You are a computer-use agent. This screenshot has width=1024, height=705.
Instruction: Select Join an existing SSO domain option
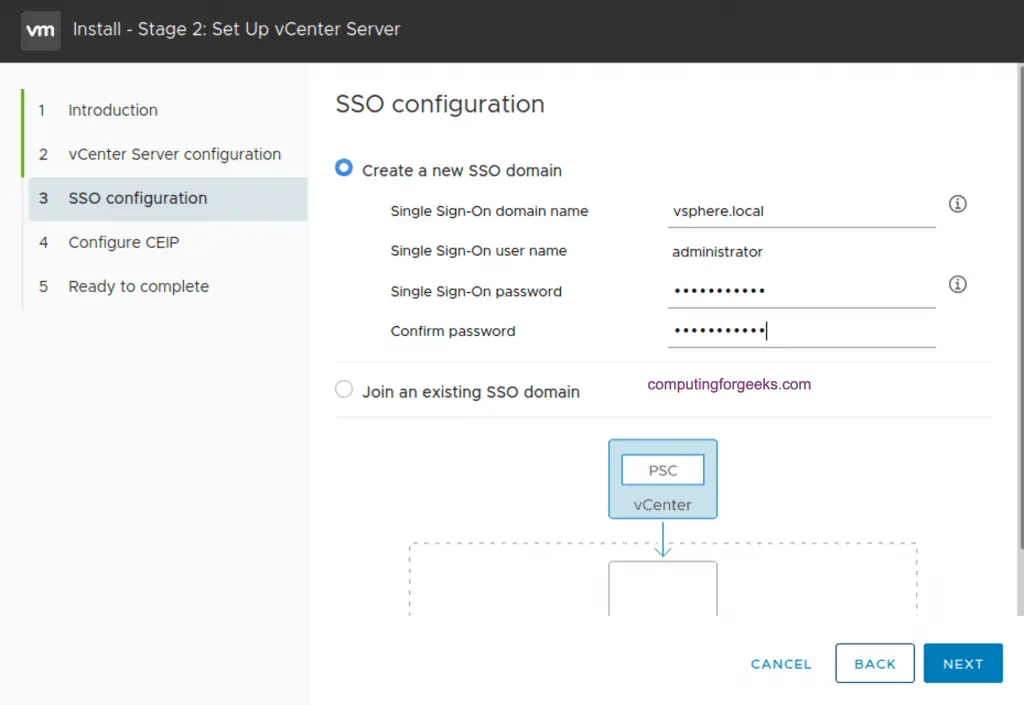point(344,390)
